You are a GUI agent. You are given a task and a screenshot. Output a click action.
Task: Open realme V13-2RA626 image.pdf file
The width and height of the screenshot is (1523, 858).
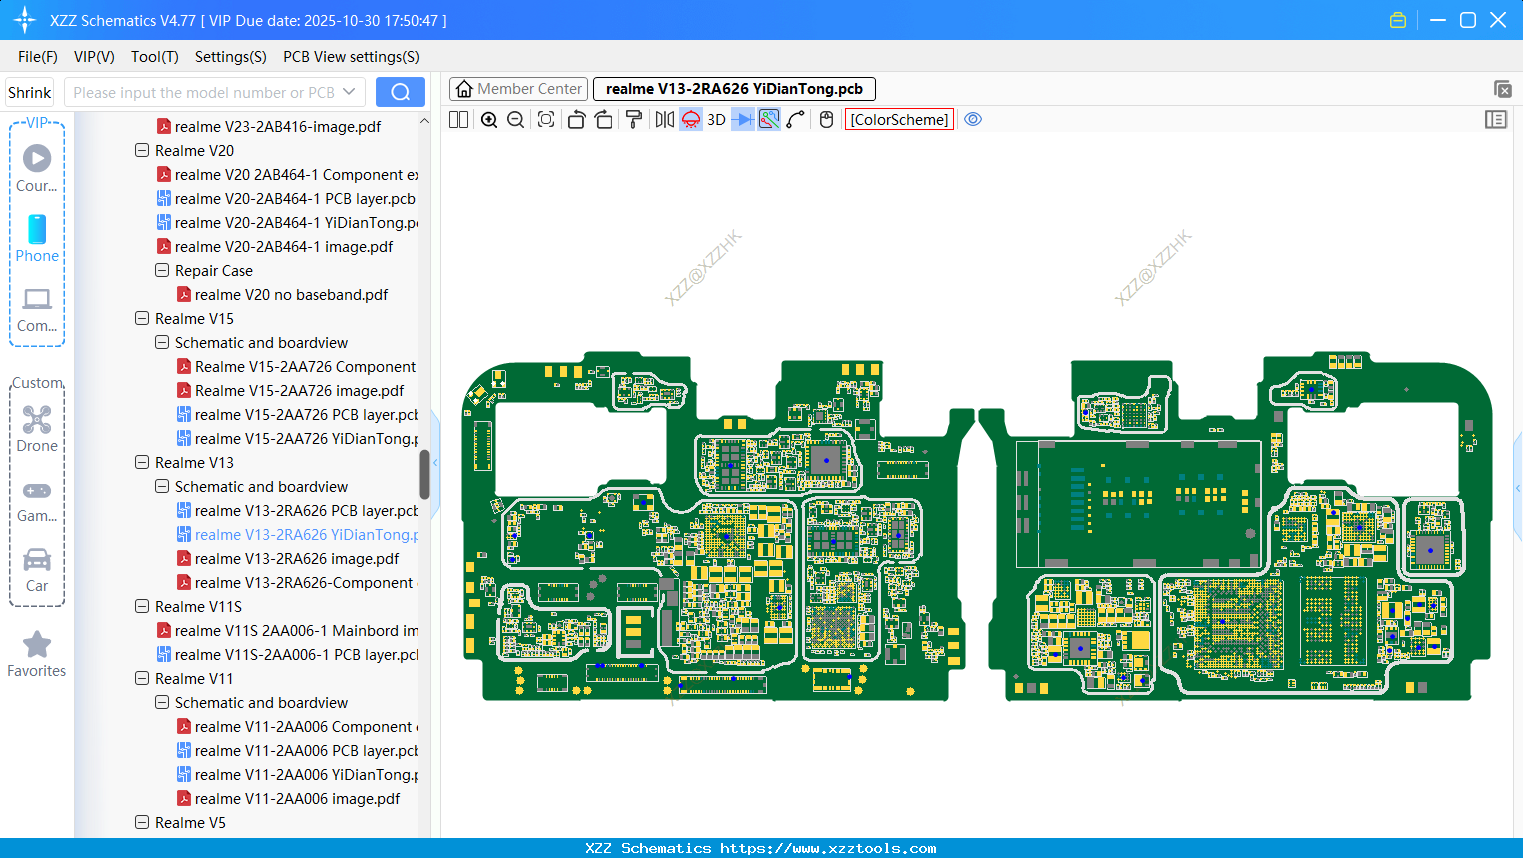click(297, 559)
